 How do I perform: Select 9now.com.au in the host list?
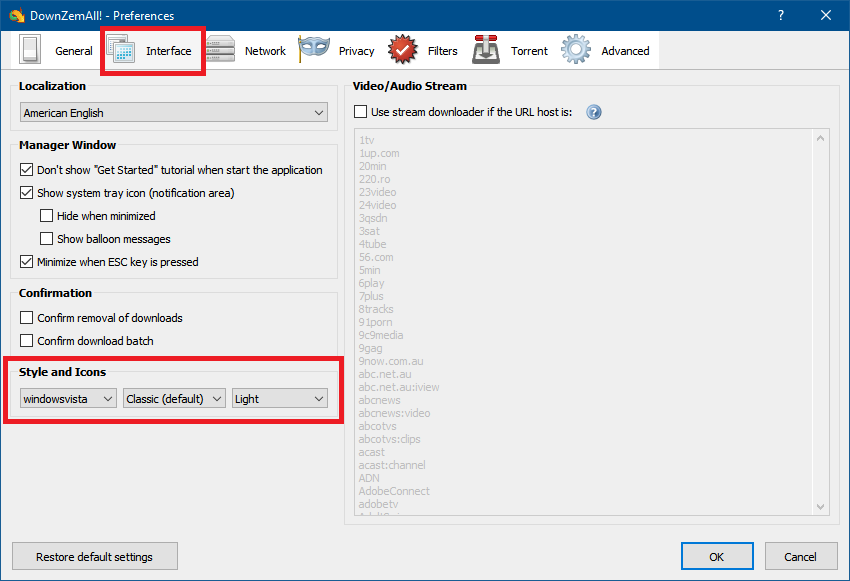point(391,361)
